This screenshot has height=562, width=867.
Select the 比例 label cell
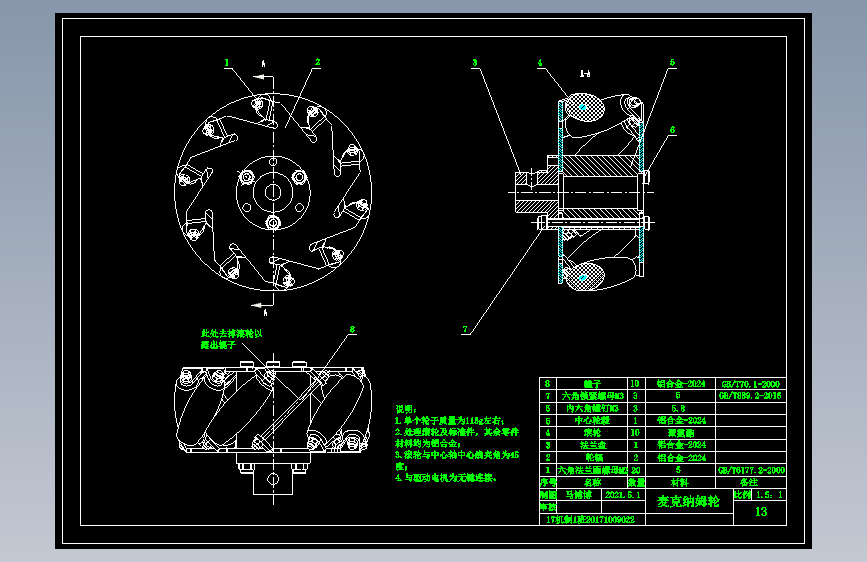coord(743,495)
